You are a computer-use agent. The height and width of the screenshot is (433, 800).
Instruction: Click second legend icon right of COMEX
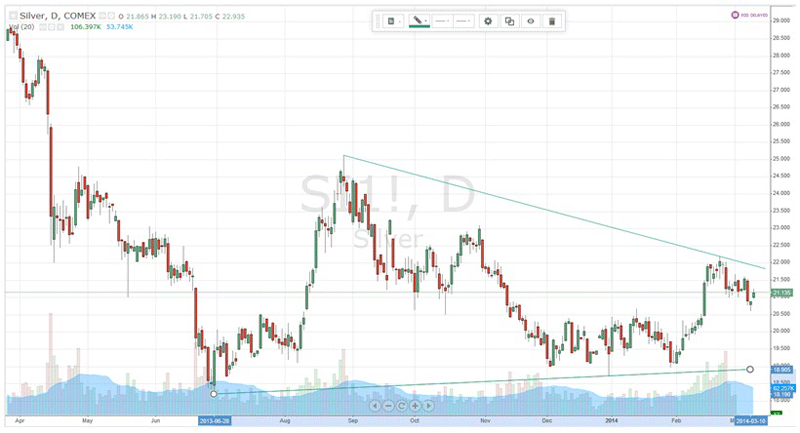pyautogui.click(x=111, y=16)
